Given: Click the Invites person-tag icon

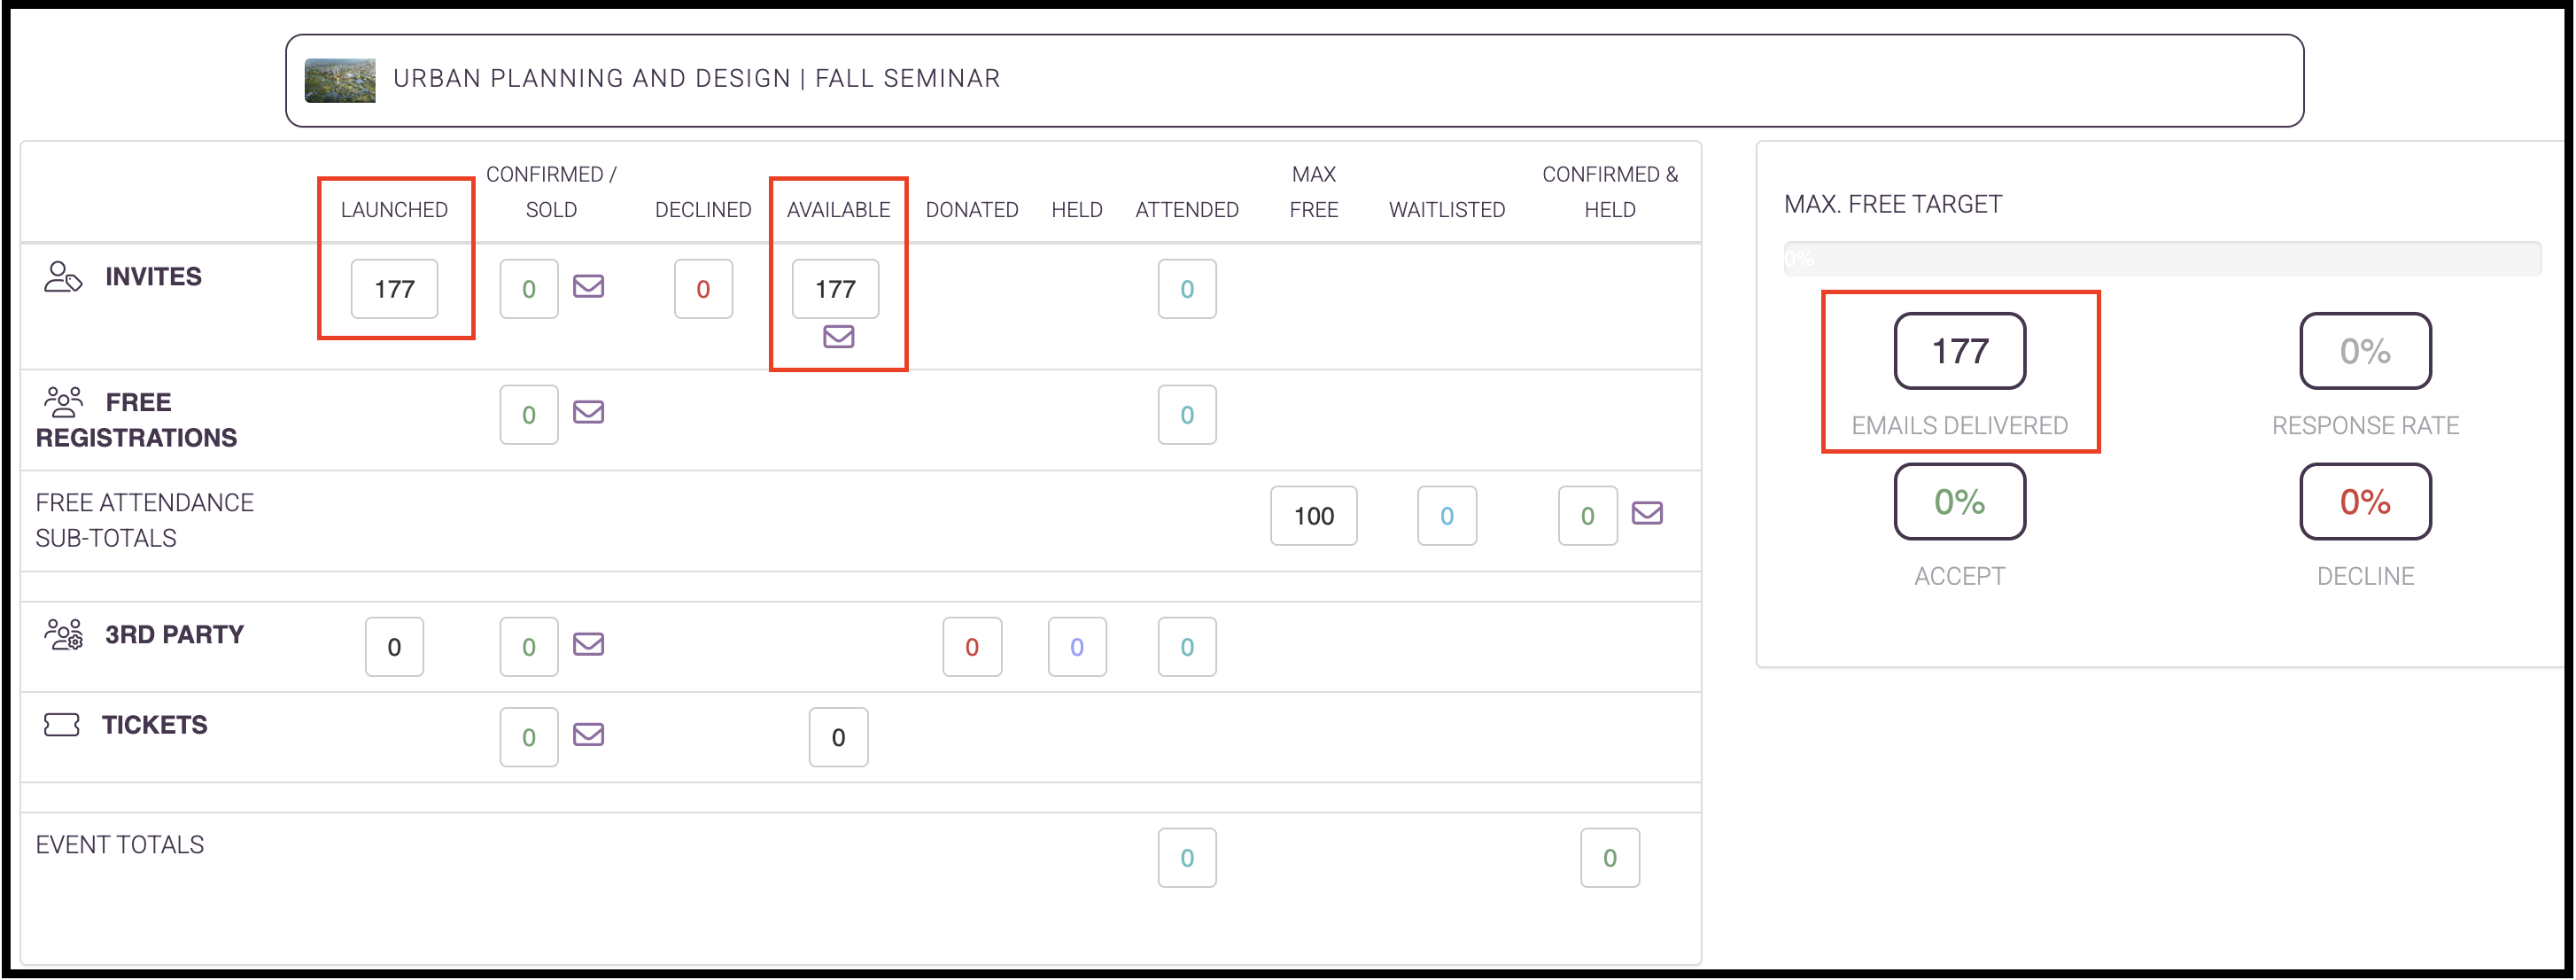Looking at the screenshot, I should tap(63, 277).
